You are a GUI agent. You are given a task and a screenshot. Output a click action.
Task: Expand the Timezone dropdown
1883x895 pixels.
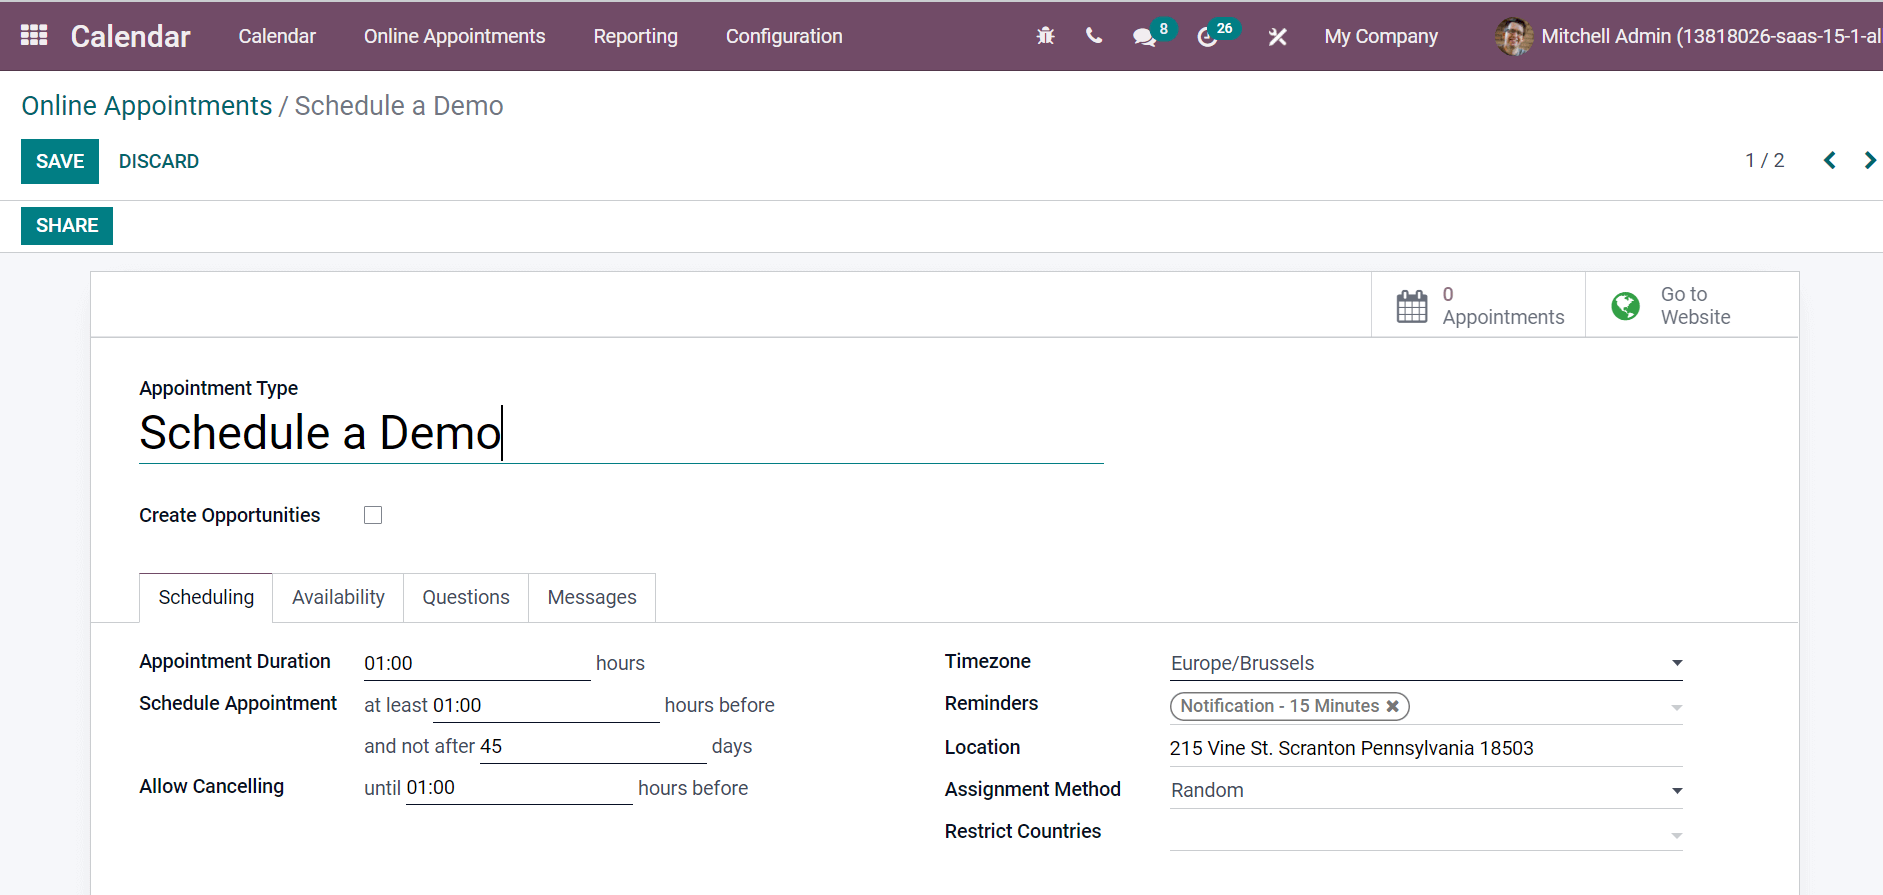[1677, 663]
